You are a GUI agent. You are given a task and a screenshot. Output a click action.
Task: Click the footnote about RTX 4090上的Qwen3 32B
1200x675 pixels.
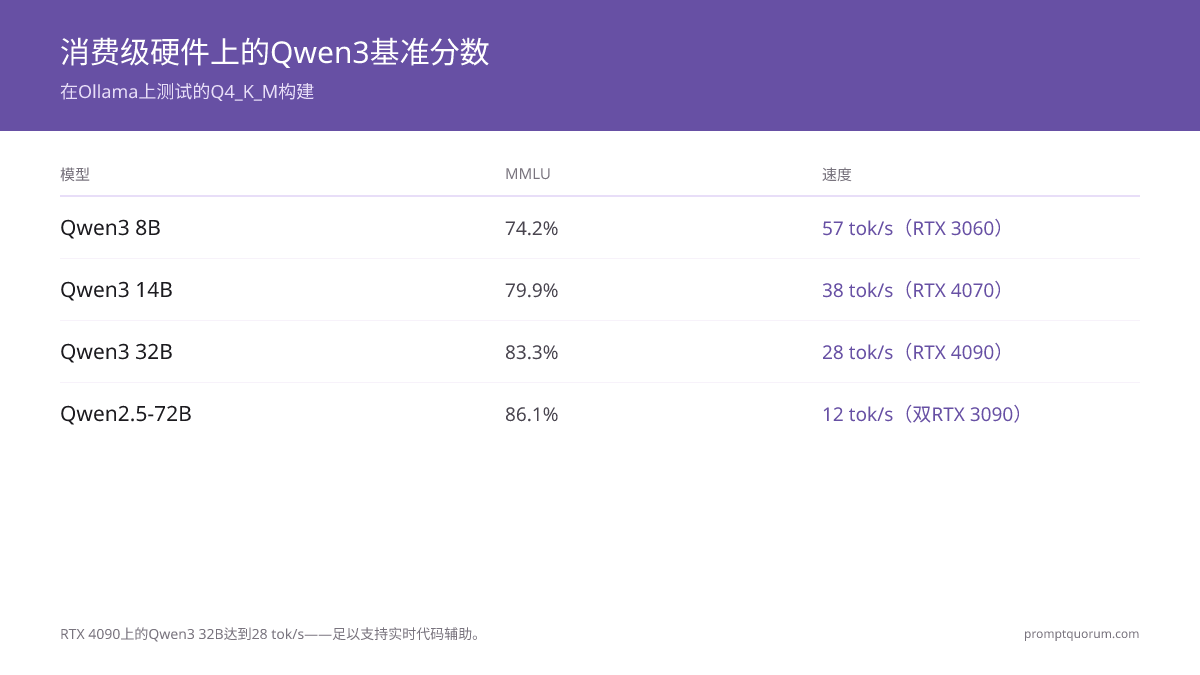click(x=273, y=634)
